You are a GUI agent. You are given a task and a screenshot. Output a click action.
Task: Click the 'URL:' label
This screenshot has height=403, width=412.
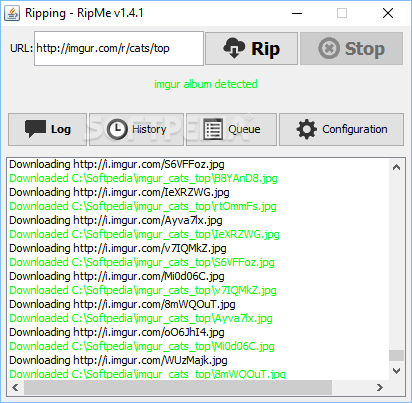pos(21,49)
